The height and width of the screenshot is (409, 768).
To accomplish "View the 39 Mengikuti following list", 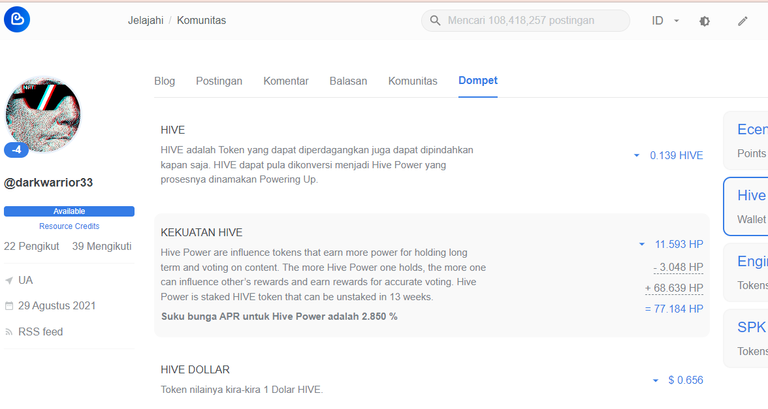I will click(x=102, y=246).
